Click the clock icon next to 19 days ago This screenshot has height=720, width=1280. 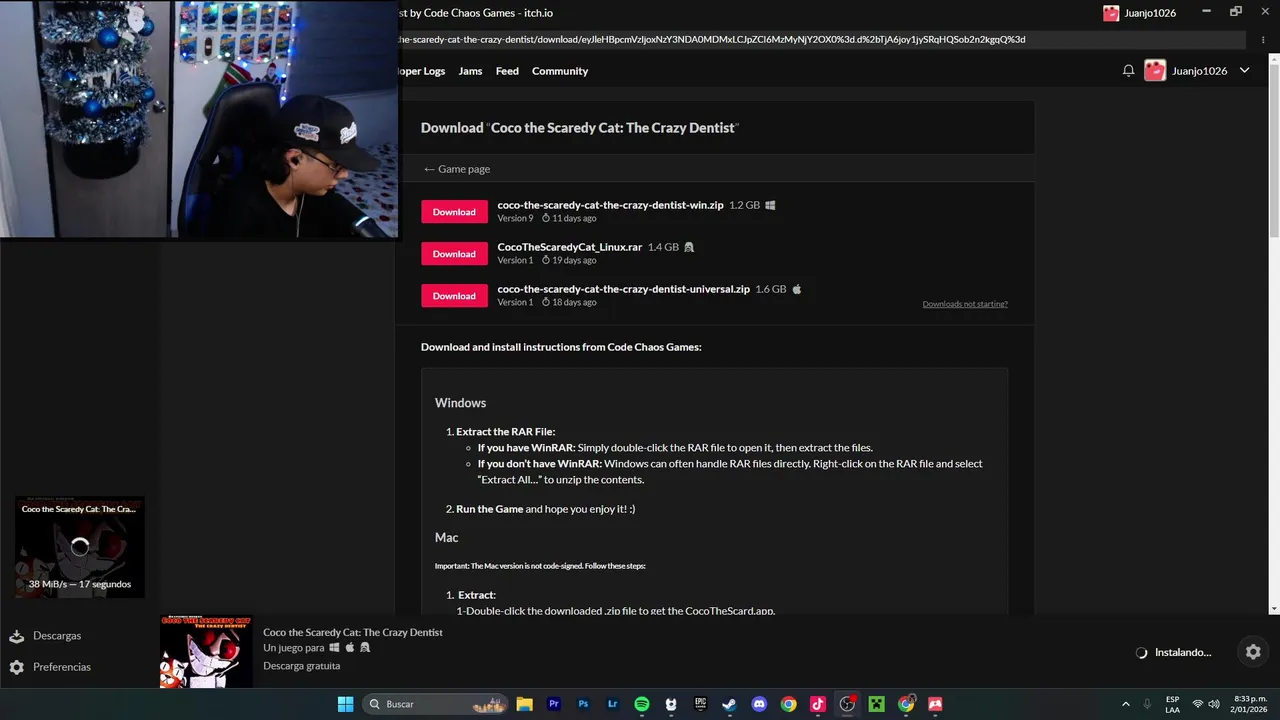tap(546, 260)
